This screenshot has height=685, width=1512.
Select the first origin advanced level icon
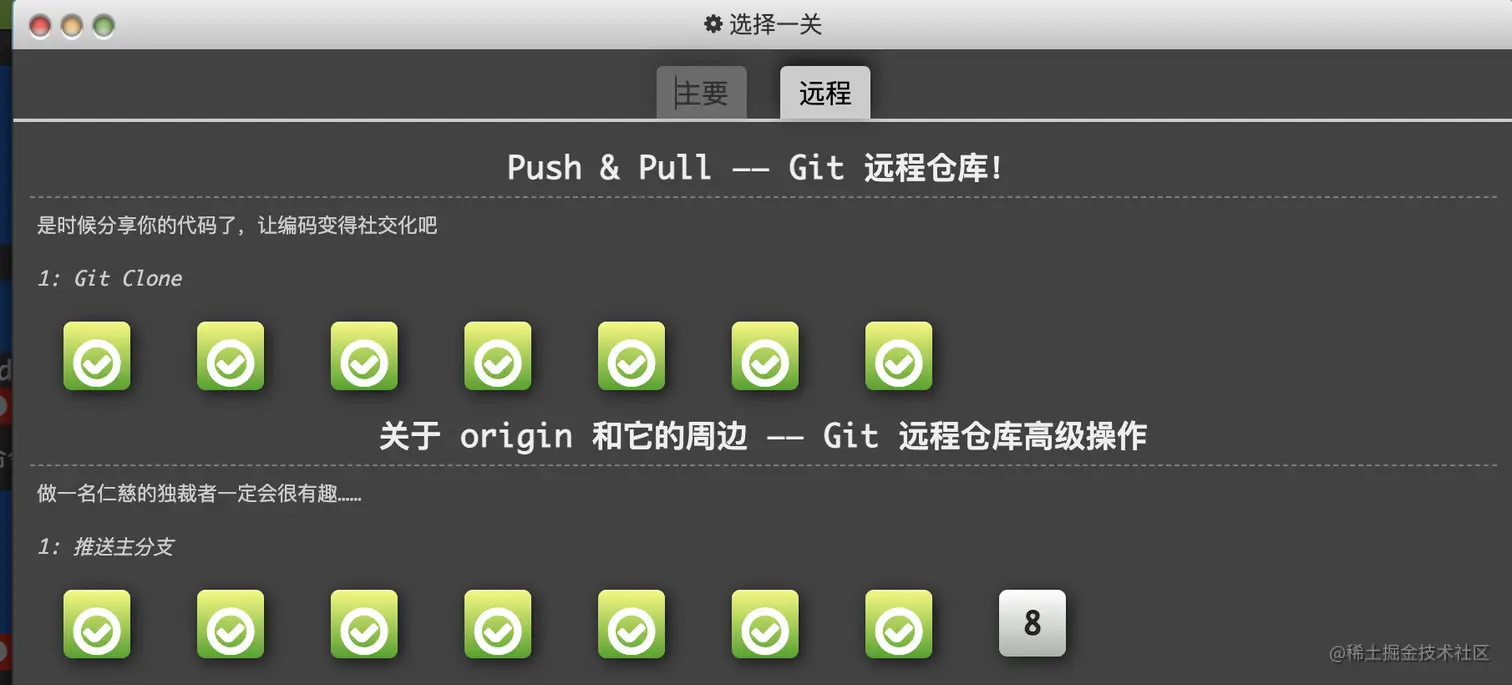(x=97, y=624)
